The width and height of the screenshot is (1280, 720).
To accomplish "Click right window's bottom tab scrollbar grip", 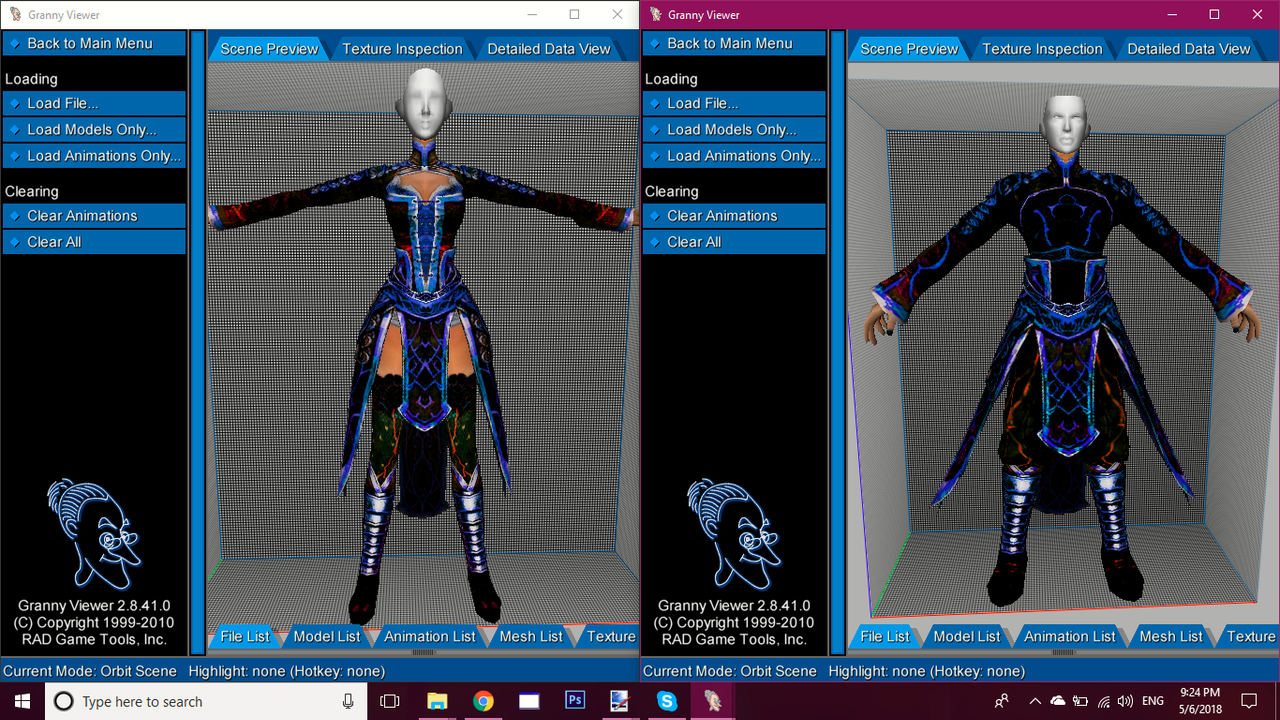I will click(1063, 653).
